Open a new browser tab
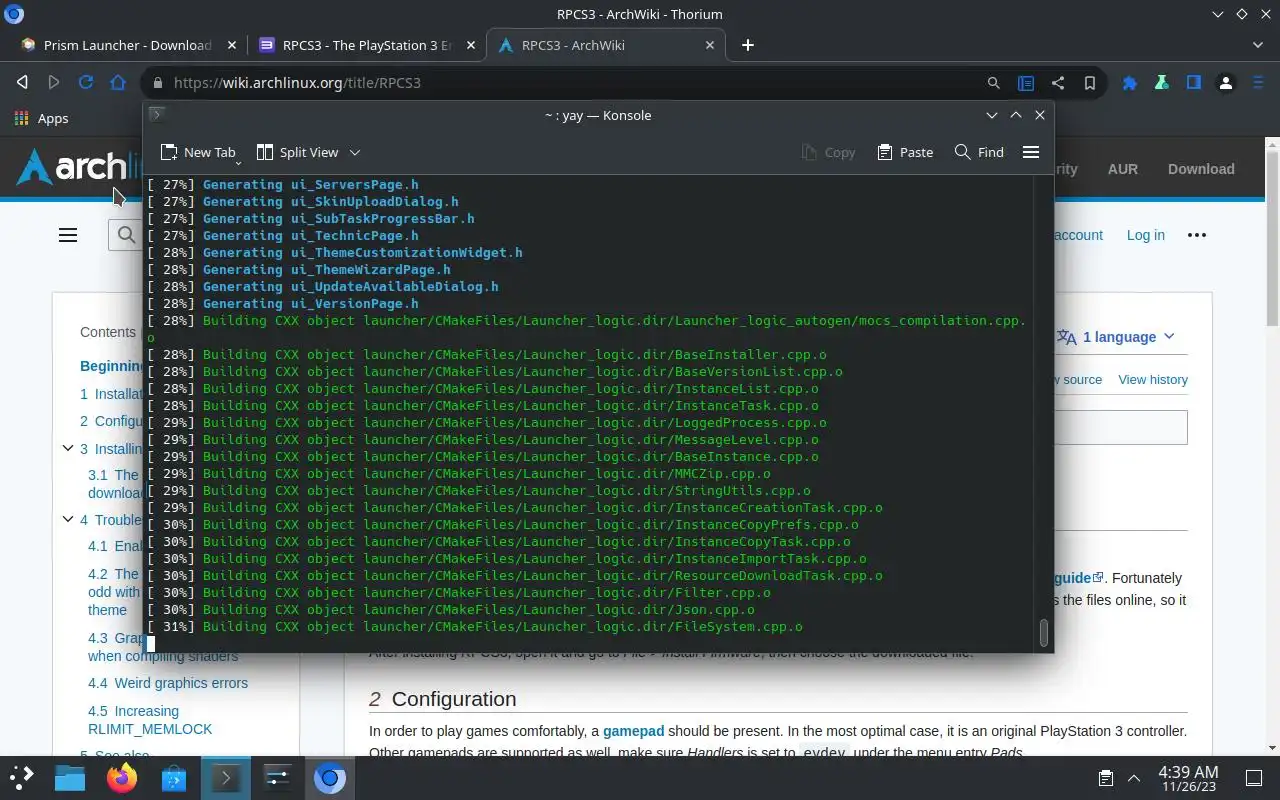 [748, 45]
